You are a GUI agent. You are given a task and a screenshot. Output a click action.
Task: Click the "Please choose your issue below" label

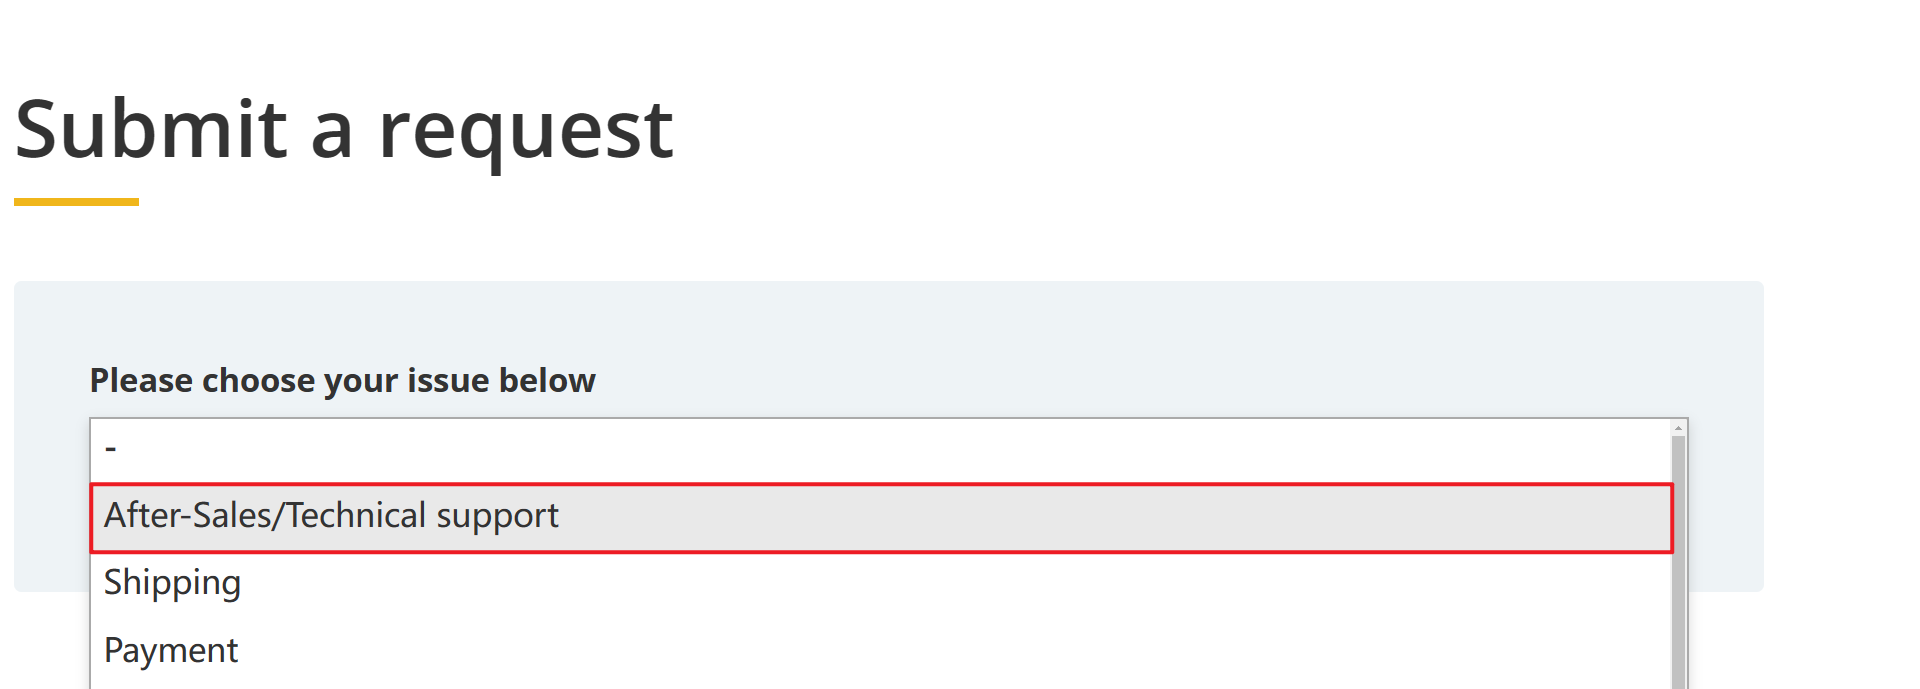(342, 381)
